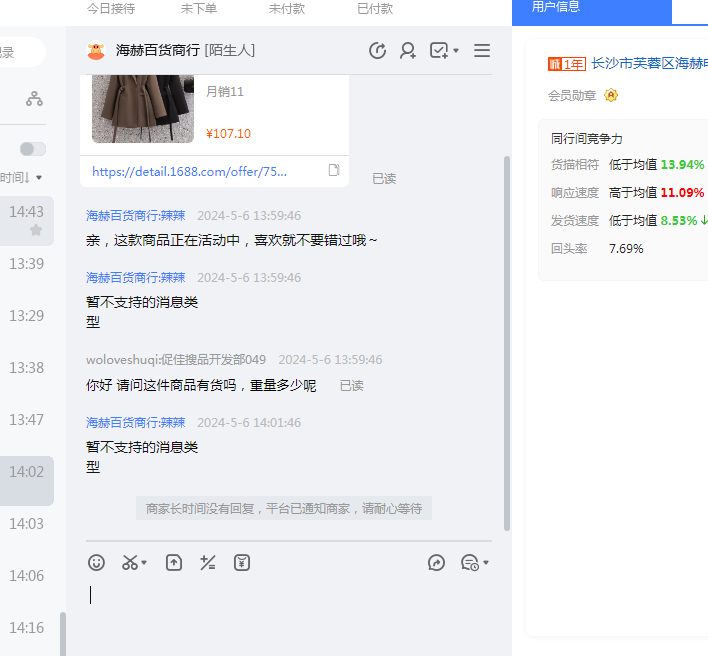Star the 14:43 conversation
The image size is (708, 656).
[36, 230]
